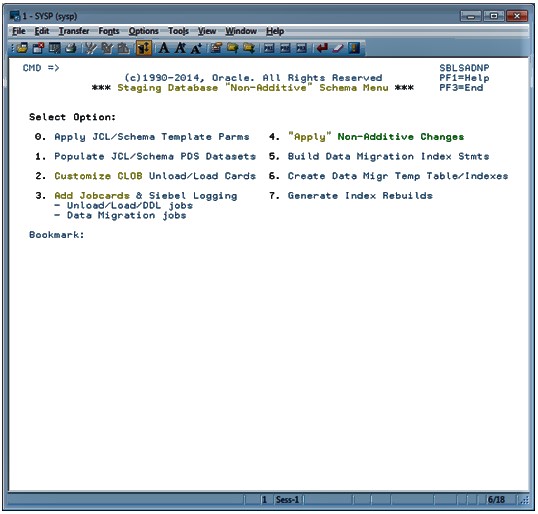This screenshot has height=514, width=538.
Task: Click the Bookmark: field
Action: [x=57, y=235]
